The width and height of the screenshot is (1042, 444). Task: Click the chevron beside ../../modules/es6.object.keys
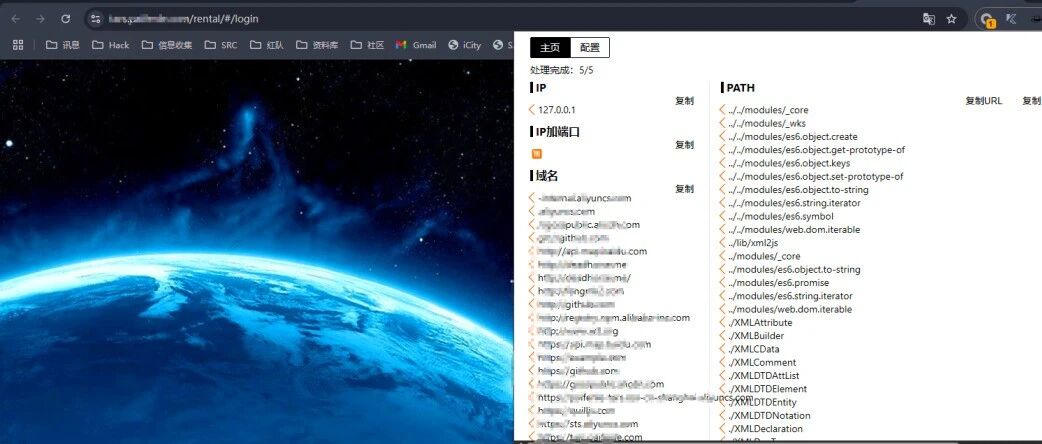[x=722, y=163]
